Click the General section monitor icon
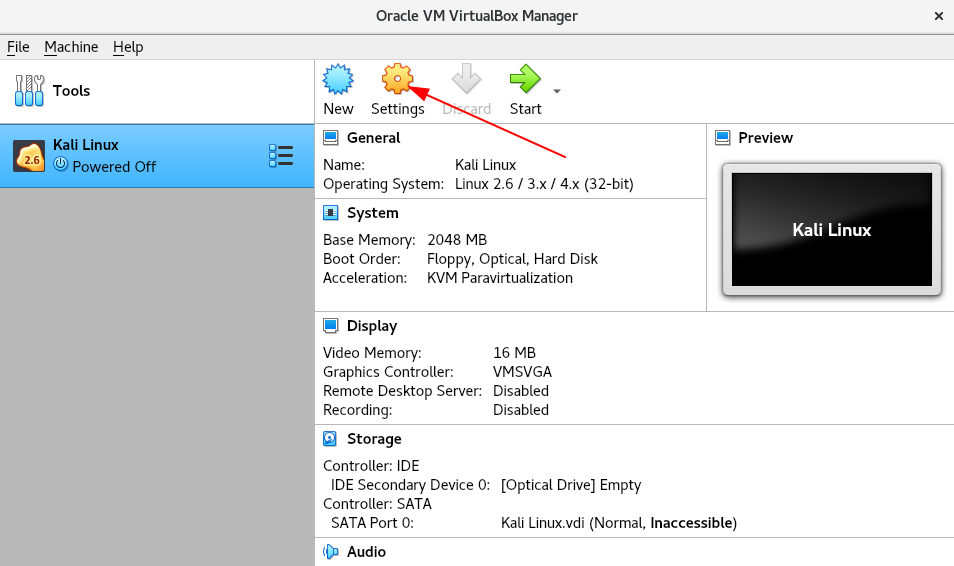954x566 pixels. (x=330, y=138)
